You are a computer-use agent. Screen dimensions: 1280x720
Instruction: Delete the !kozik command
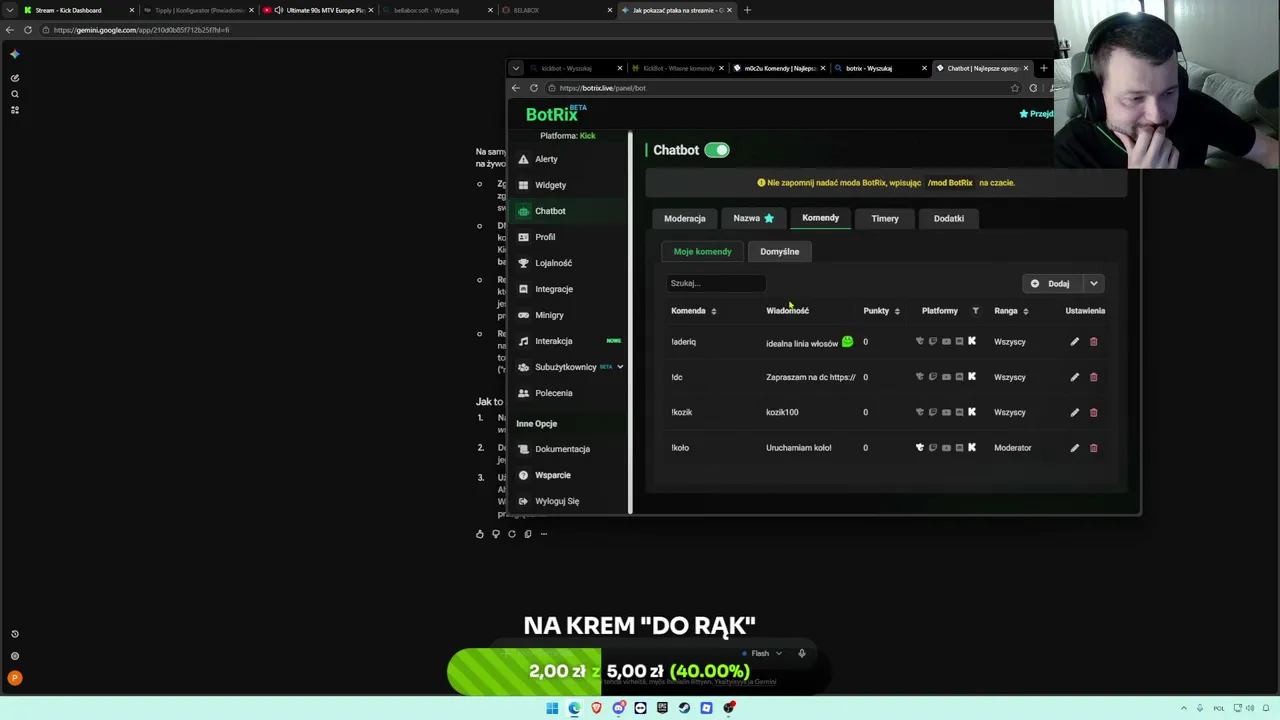1094,412
